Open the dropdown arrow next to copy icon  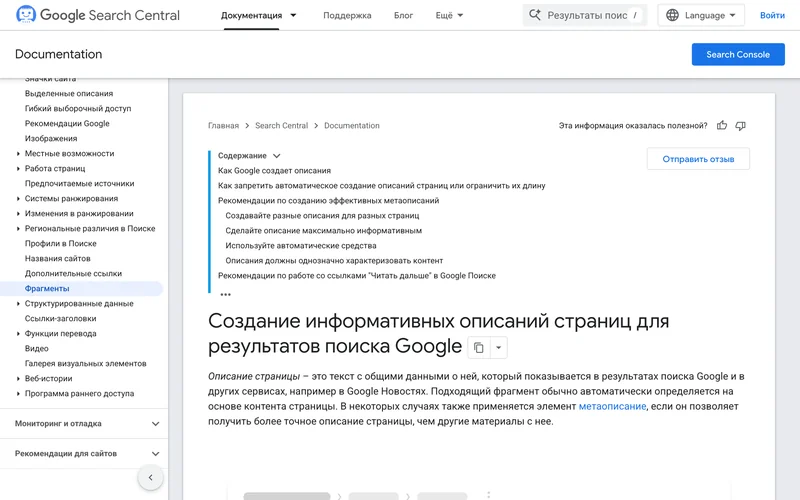[x=498, y=347]
